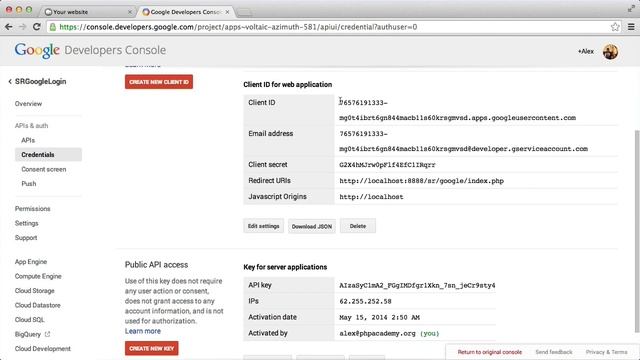Open Consent screen in the sidebar

coord(44,169)
